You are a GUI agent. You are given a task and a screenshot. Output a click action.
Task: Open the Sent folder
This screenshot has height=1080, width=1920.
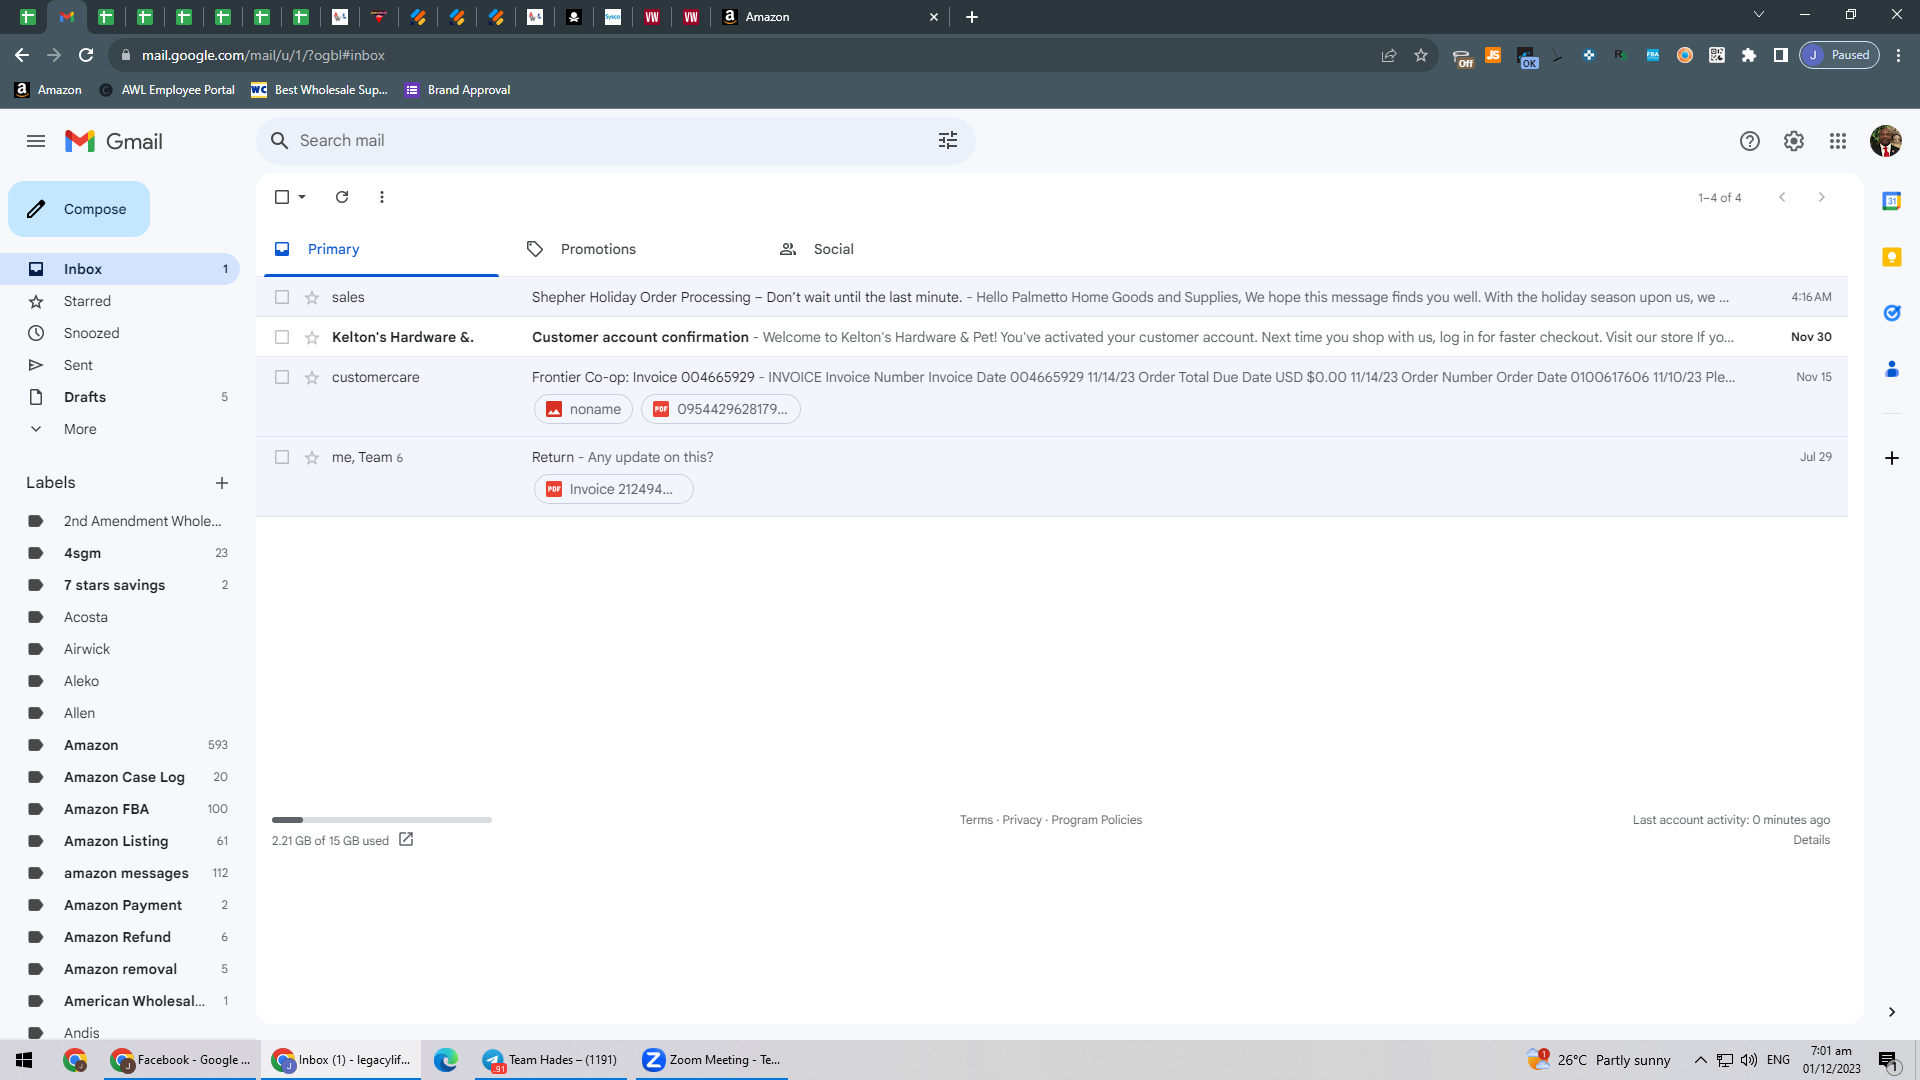[x=120, y=365]
